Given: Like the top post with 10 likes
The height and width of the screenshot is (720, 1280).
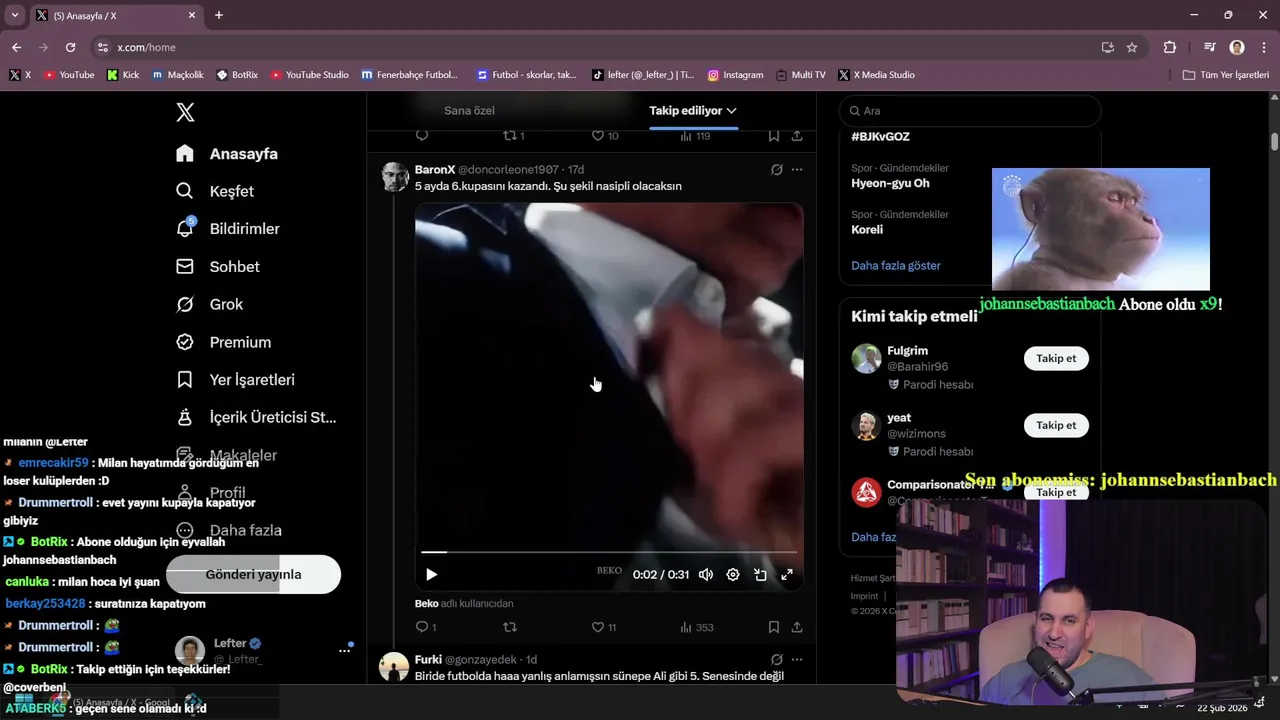Looking at the screenshot, I should point(605,136).
